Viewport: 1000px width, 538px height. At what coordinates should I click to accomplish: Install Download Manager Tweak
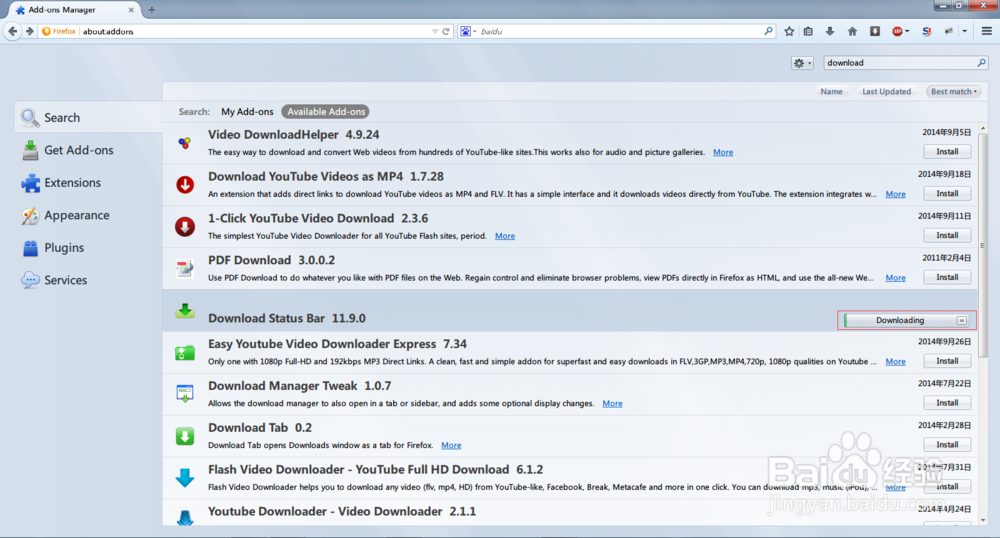coord(947,403)
